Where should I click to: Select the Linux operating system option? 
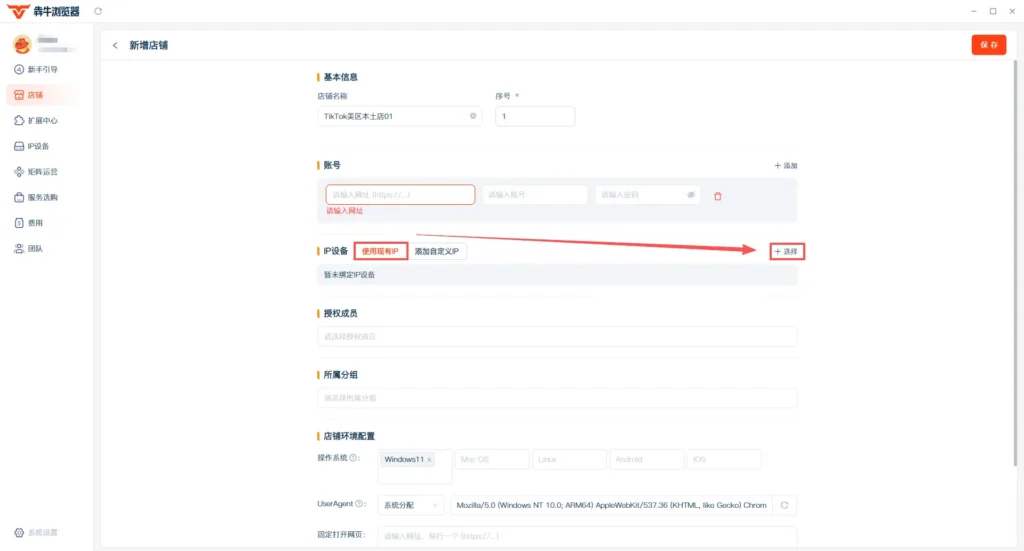point(569,459)
